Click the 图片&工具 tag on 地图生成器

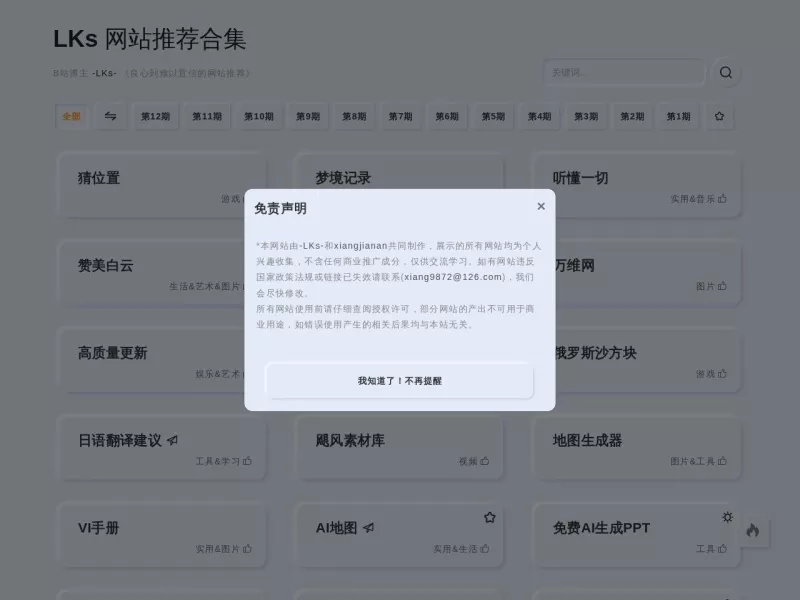692,461
